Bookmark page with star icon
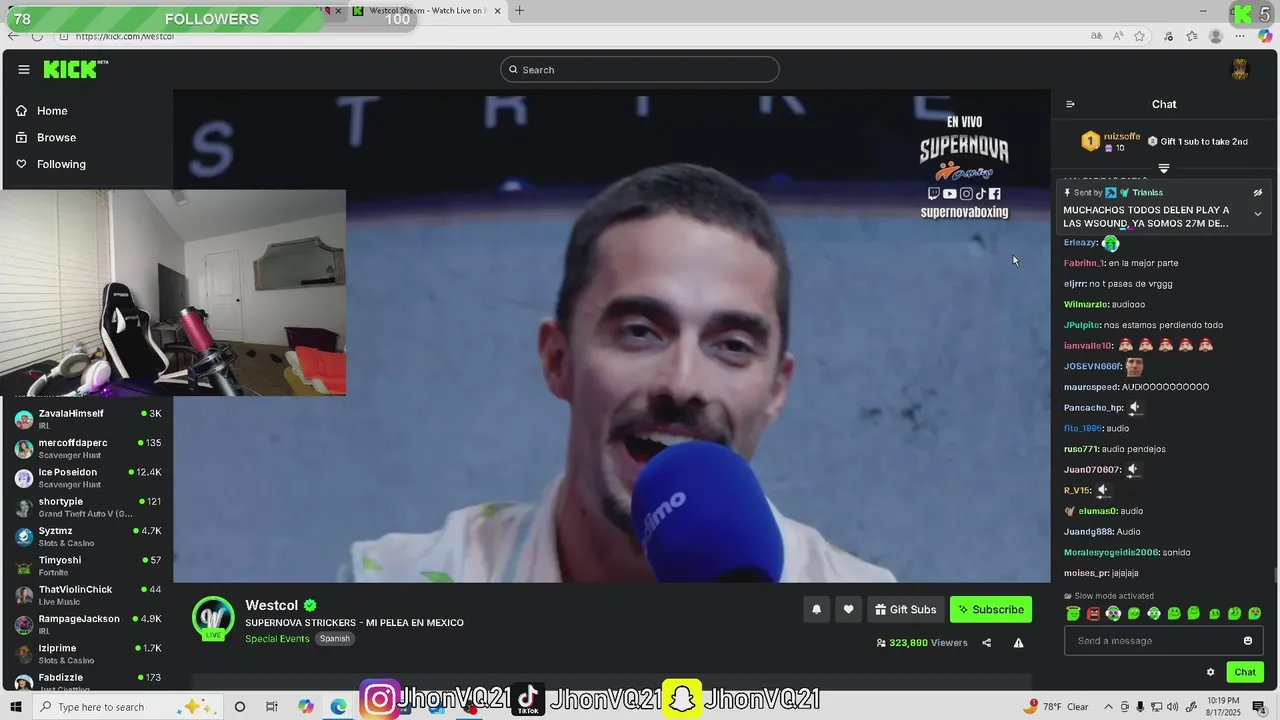 1139,36
